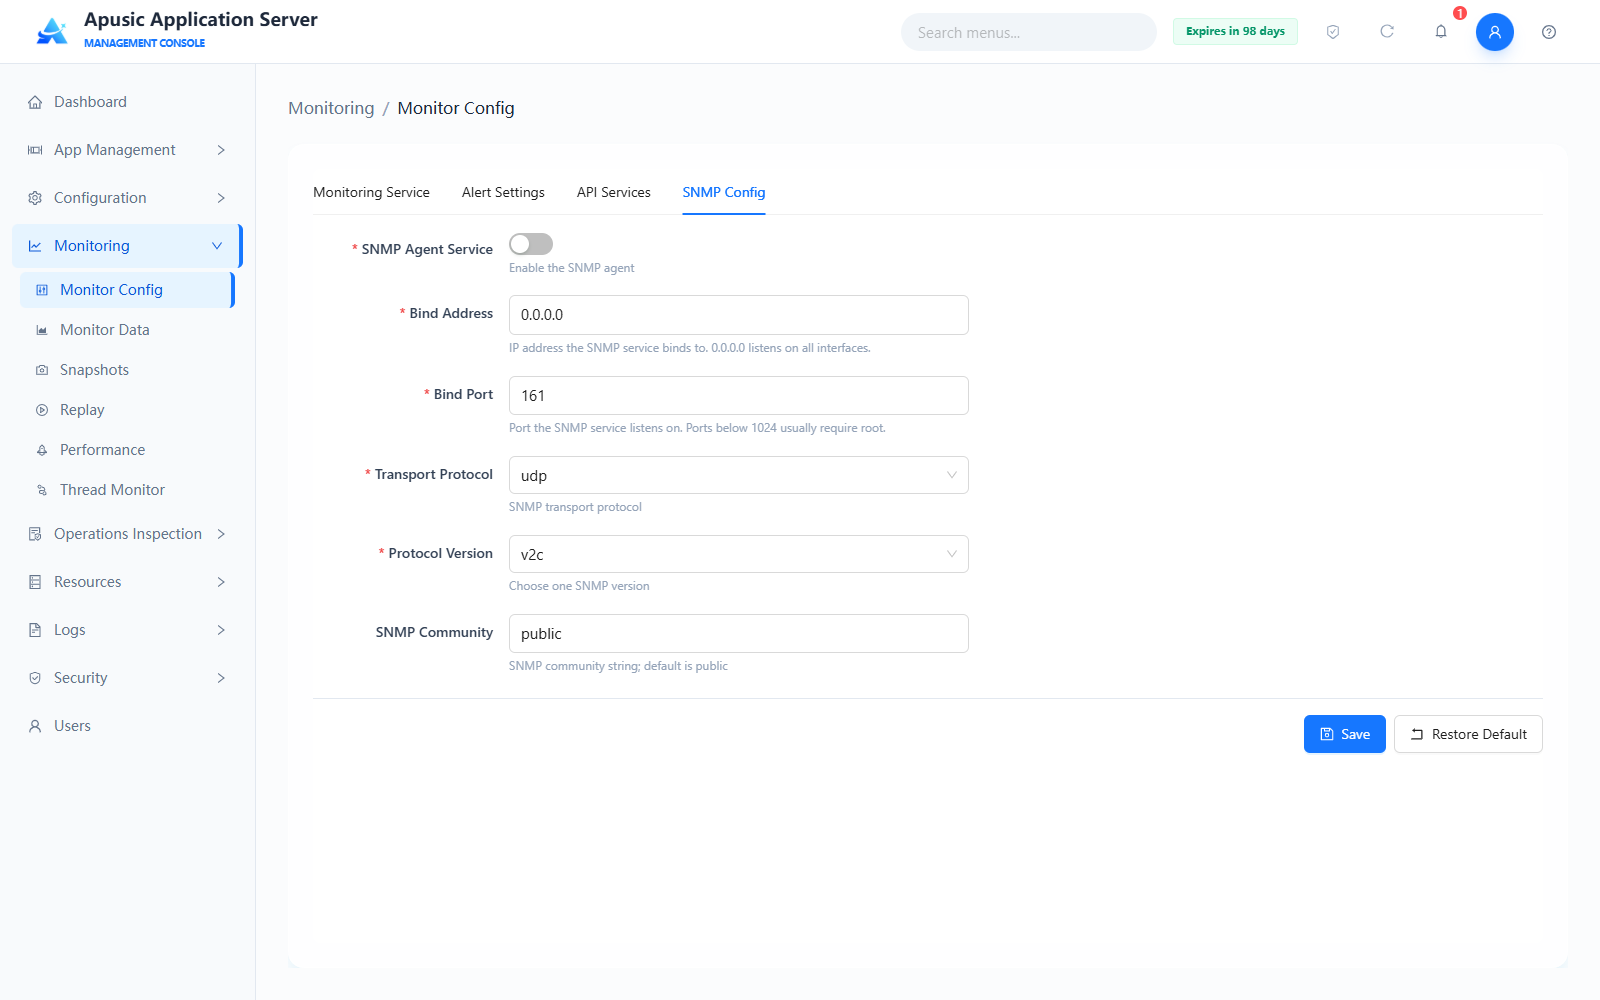Click the Operations Inspection sidebar icon

tap(35, 534)
